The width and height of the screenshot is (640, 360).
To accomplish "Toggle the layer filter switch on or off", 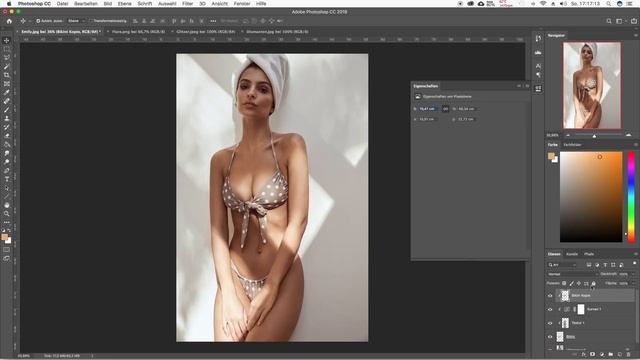I will pyautogui.click(x=634, y=264).
